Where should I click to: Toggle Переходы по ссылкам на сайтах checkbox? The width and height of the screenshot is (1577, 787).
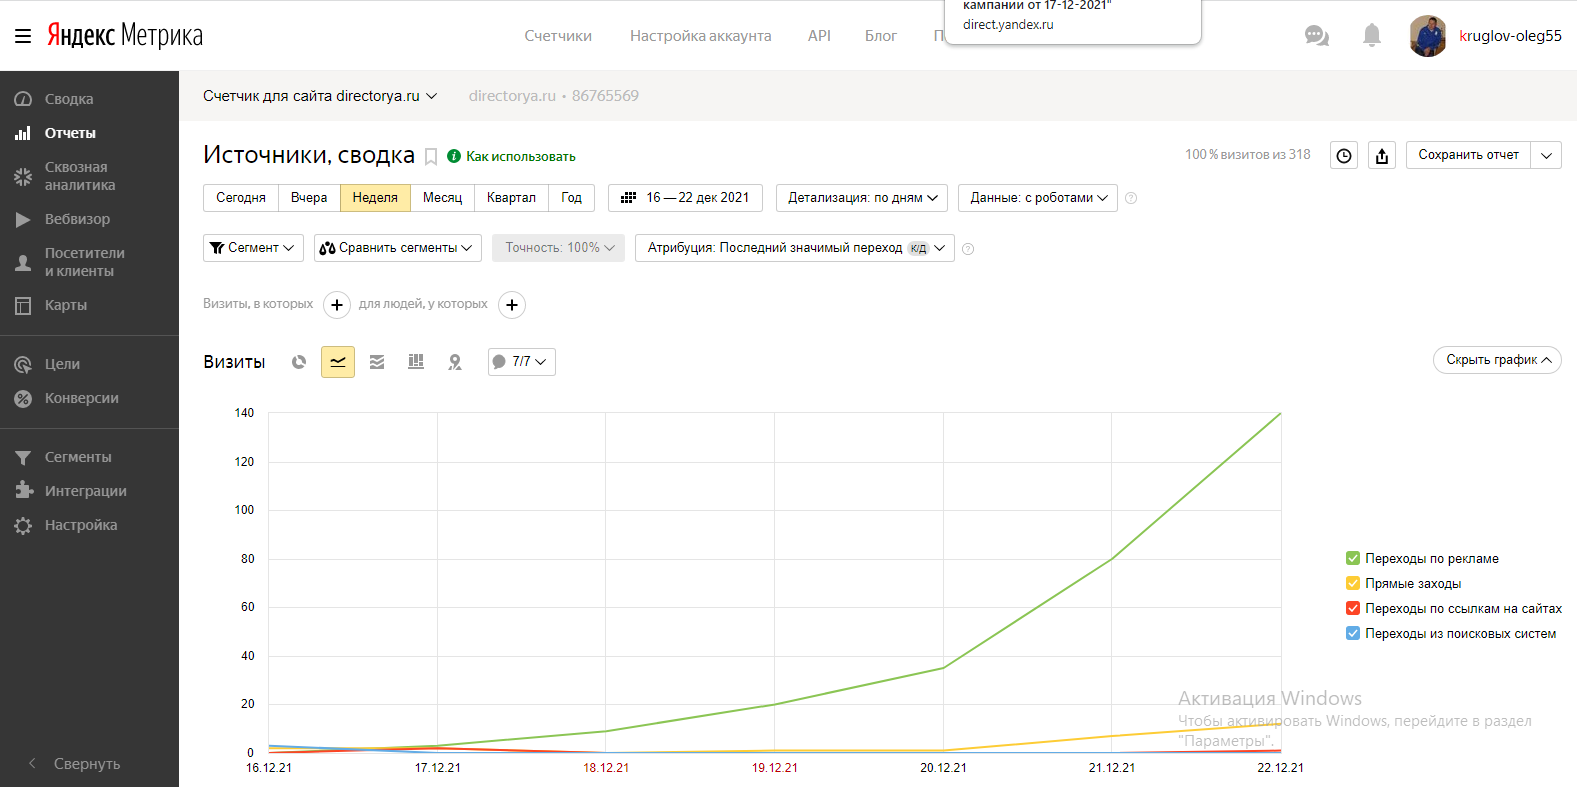(x=1353, y=608)
